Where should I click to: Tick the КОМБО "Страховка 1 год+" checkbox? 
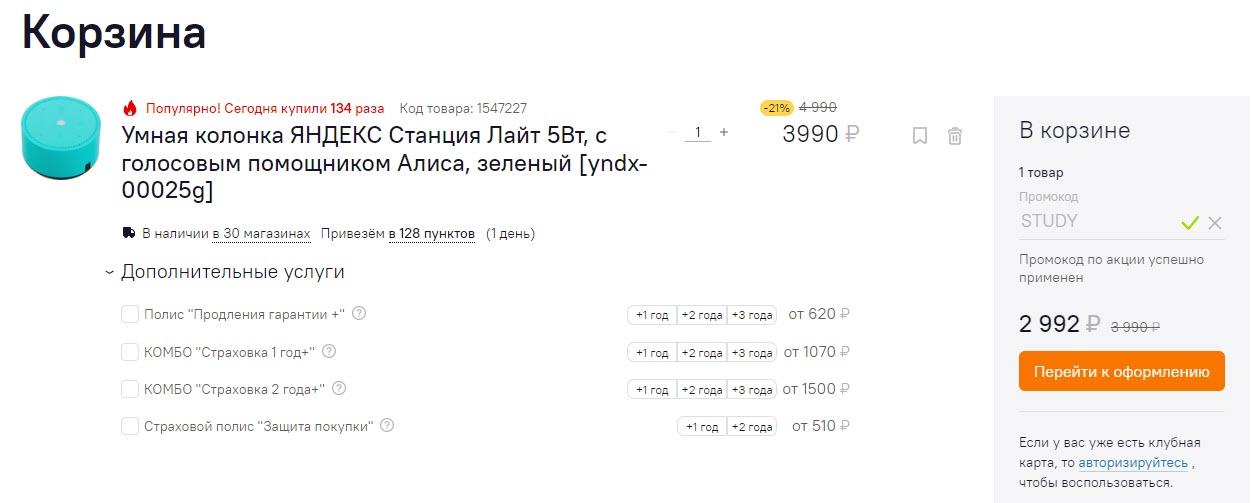[130, 352]
